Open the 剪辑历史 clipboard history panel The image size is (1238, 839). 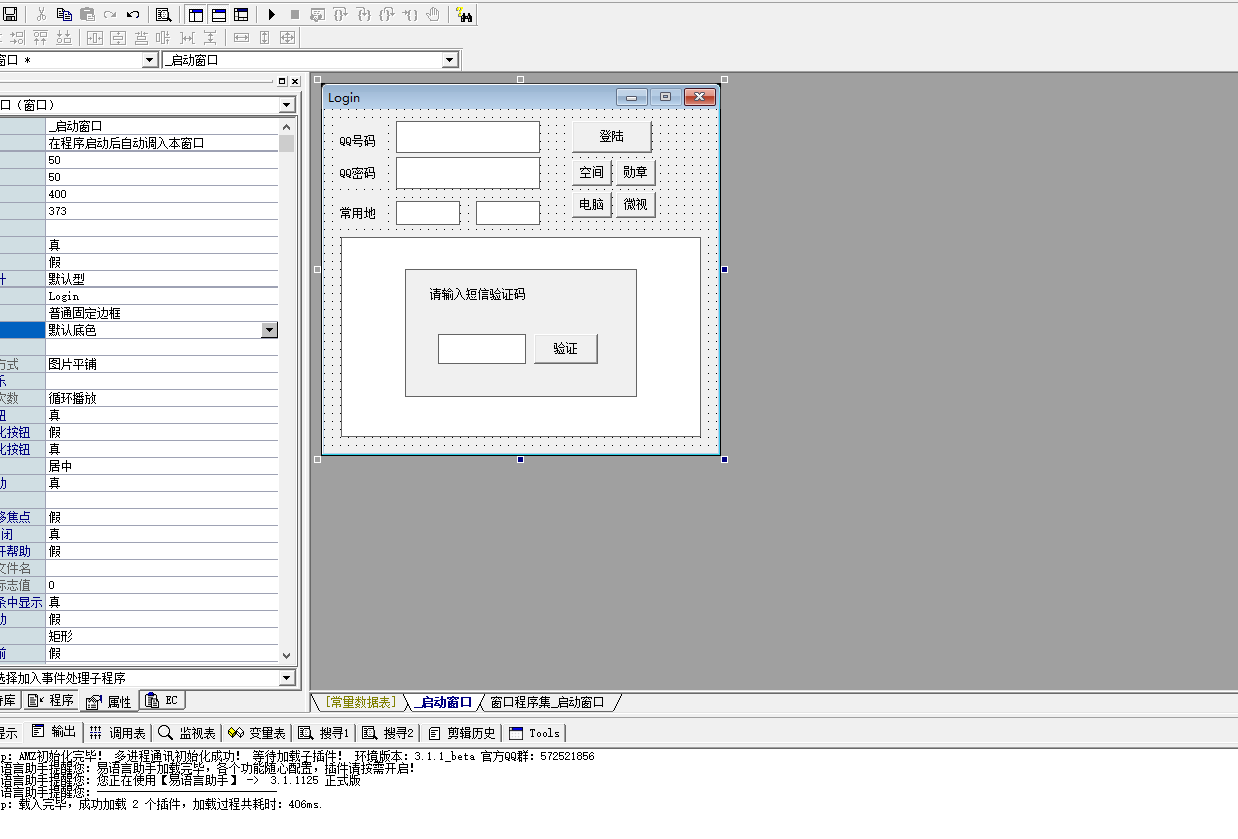point(461,733)
